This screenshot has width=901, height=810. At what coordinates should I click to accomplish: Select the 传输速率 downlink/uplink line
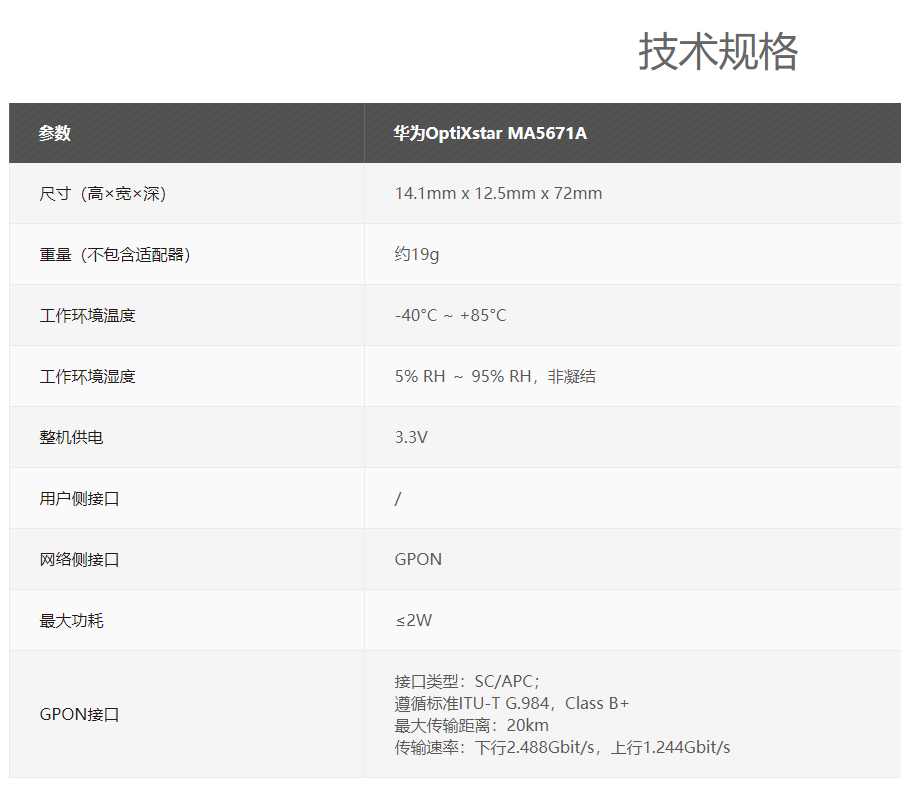click(562, 747)
